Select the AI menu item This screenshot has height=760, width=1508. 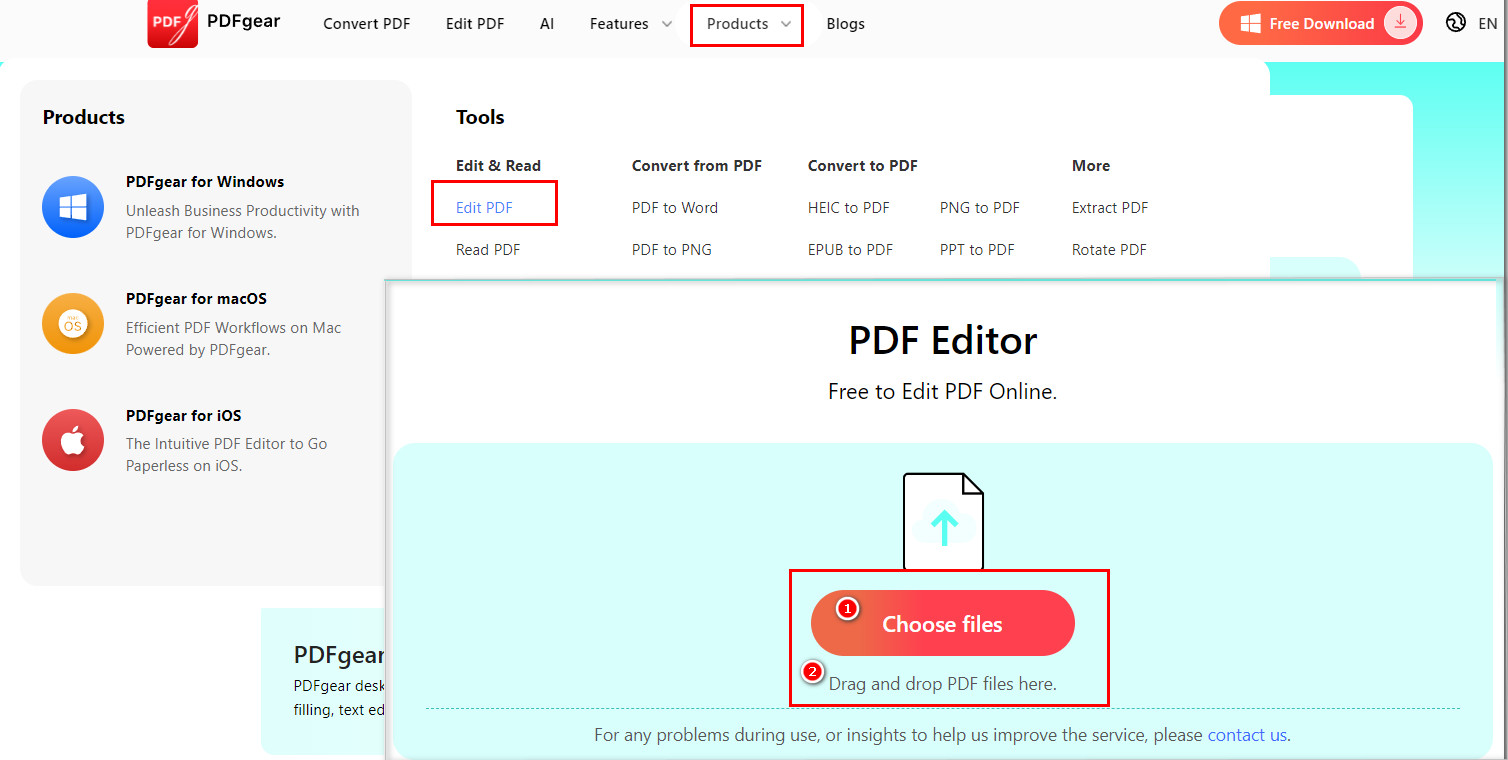tap(547, 24)
